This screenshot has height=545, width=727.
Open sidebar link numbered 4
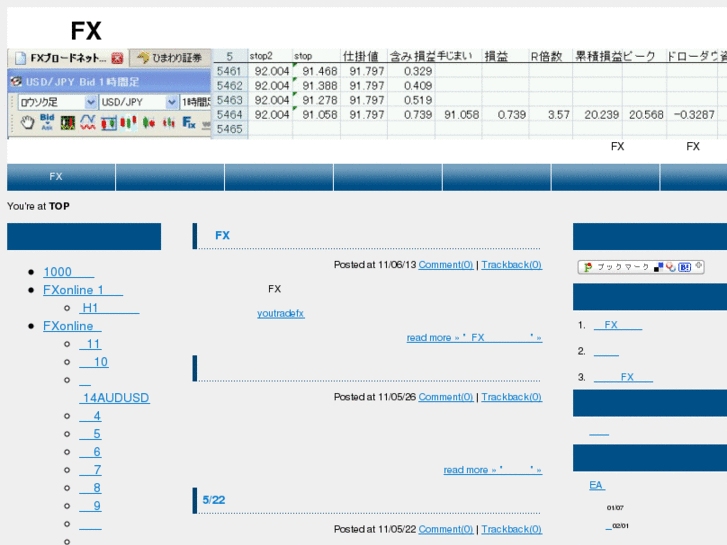click(90, 416)
